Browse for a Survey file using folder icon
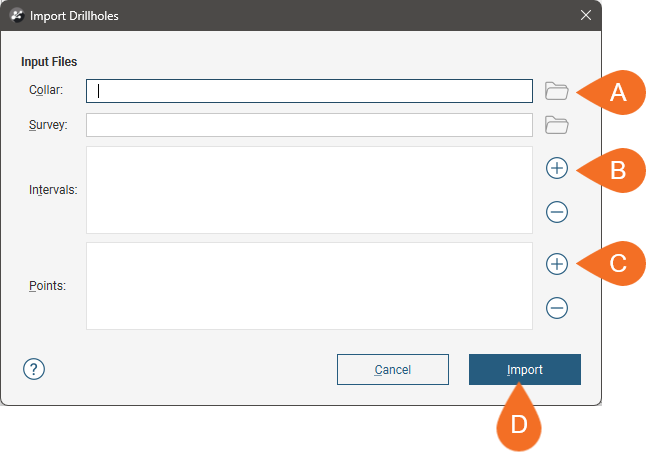Image resolution: width=647 pixels, height=452 pixels. coord(556,125)
